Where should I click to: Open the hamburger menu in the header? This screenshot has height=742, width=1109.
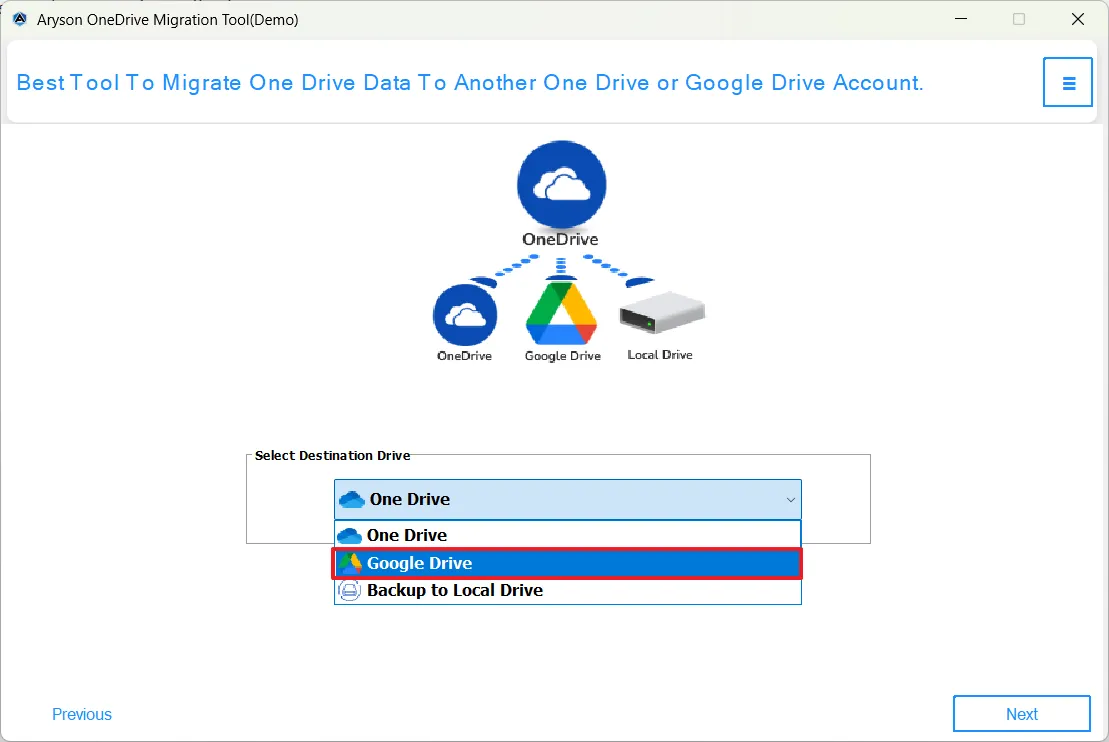[1068, 83]
